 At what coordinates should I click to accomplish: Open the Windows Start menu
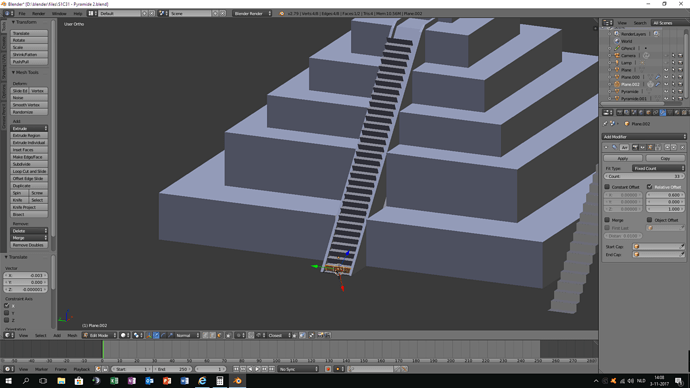[x=8, y=381]
